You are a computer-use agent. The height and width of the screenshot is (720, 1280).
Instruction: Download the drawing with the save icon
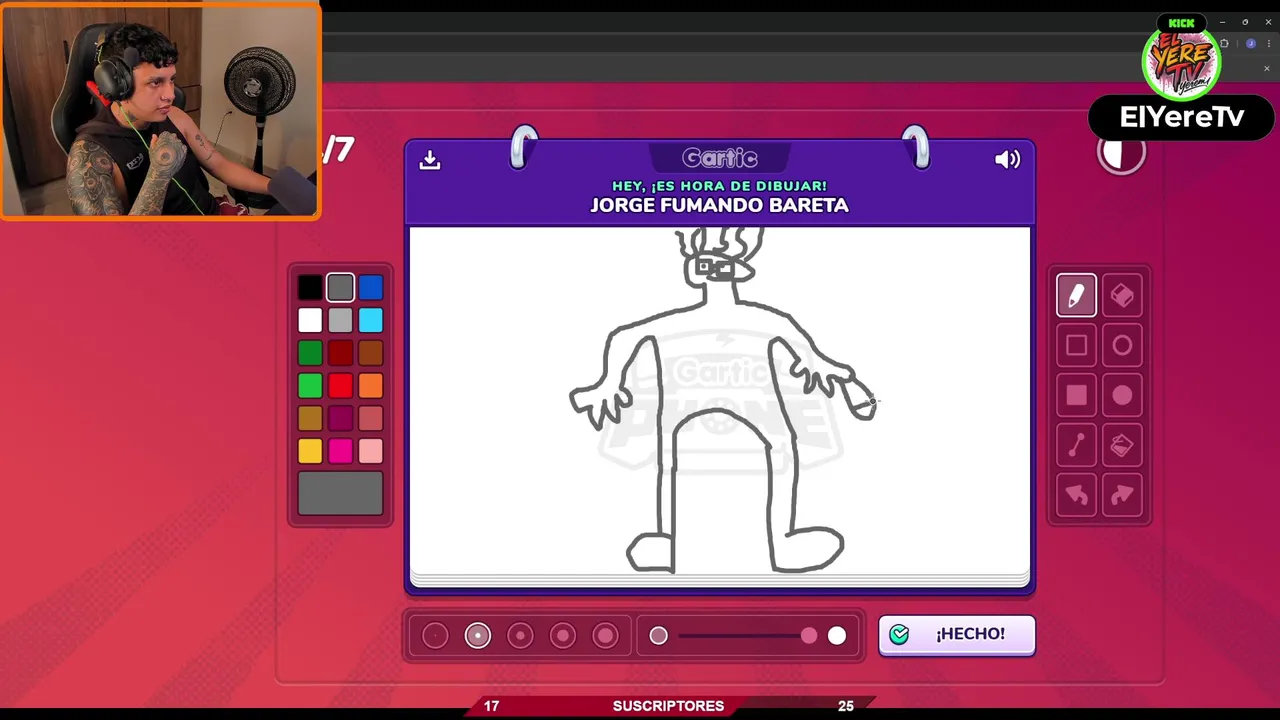[430, 160]
